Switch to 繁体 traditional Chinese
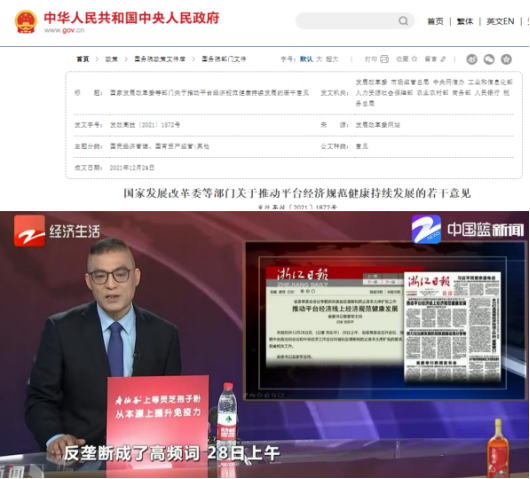 [465, 21]
